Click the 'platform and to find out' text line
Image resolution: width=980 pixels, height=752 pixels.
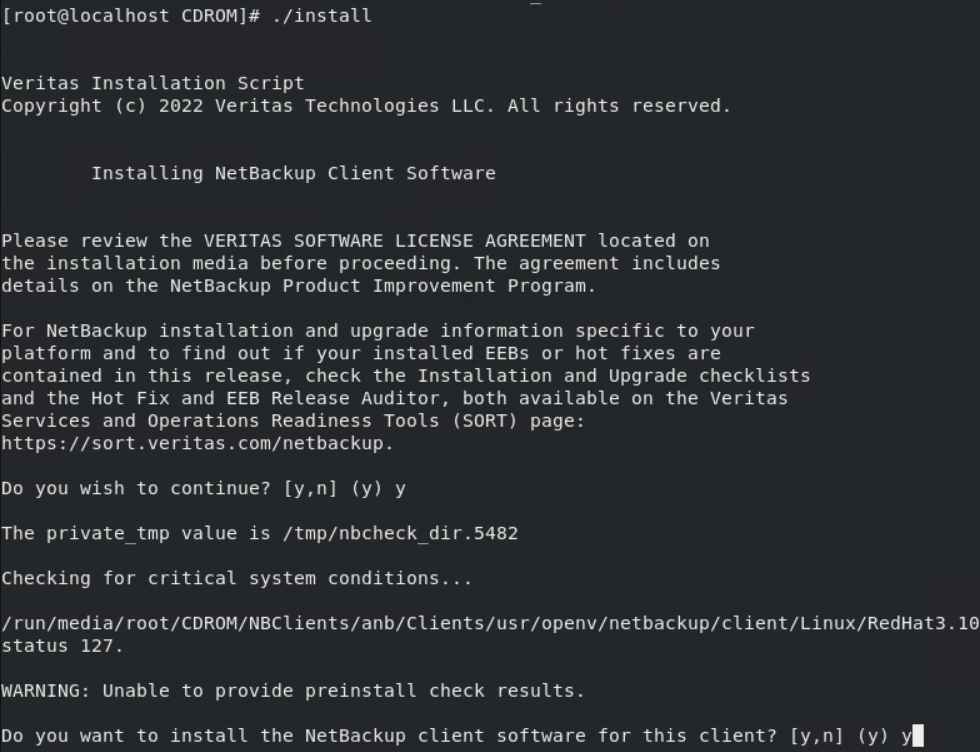tap(361, 353)
